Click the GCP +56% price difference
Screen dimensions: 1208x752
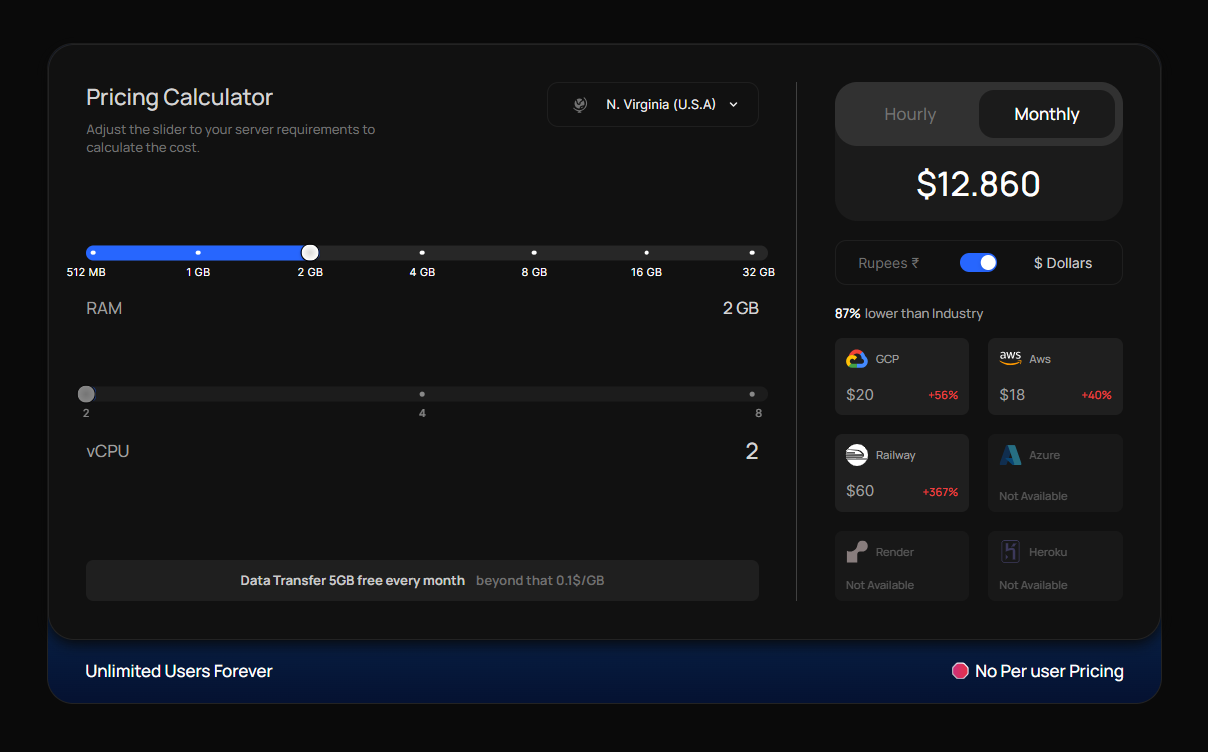[x=943, y=395]
